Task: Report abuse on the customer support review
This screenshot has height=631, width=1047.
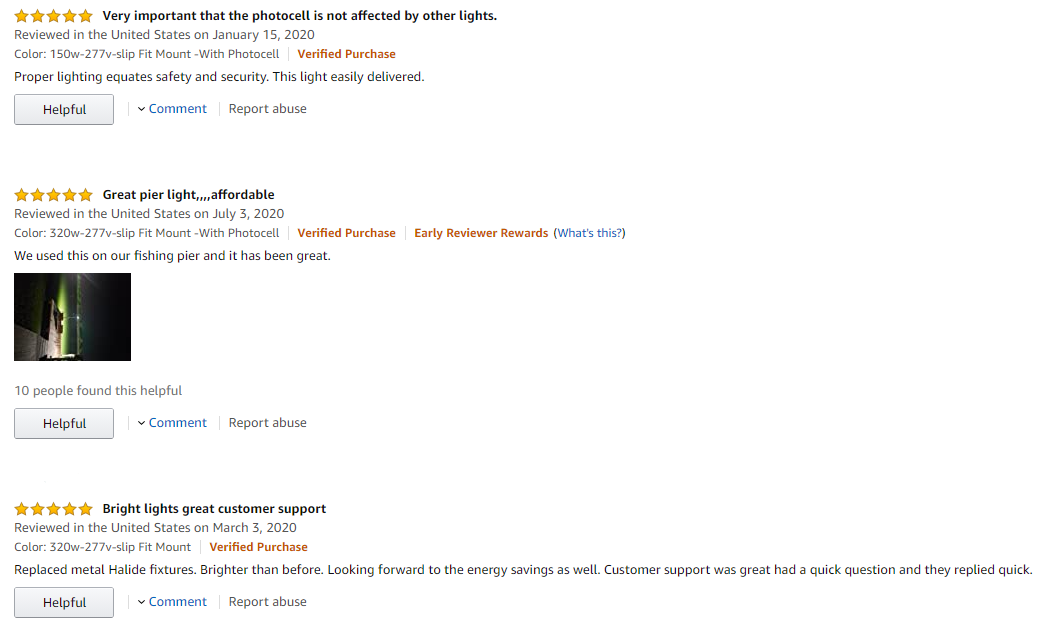Action: point(267,602)
